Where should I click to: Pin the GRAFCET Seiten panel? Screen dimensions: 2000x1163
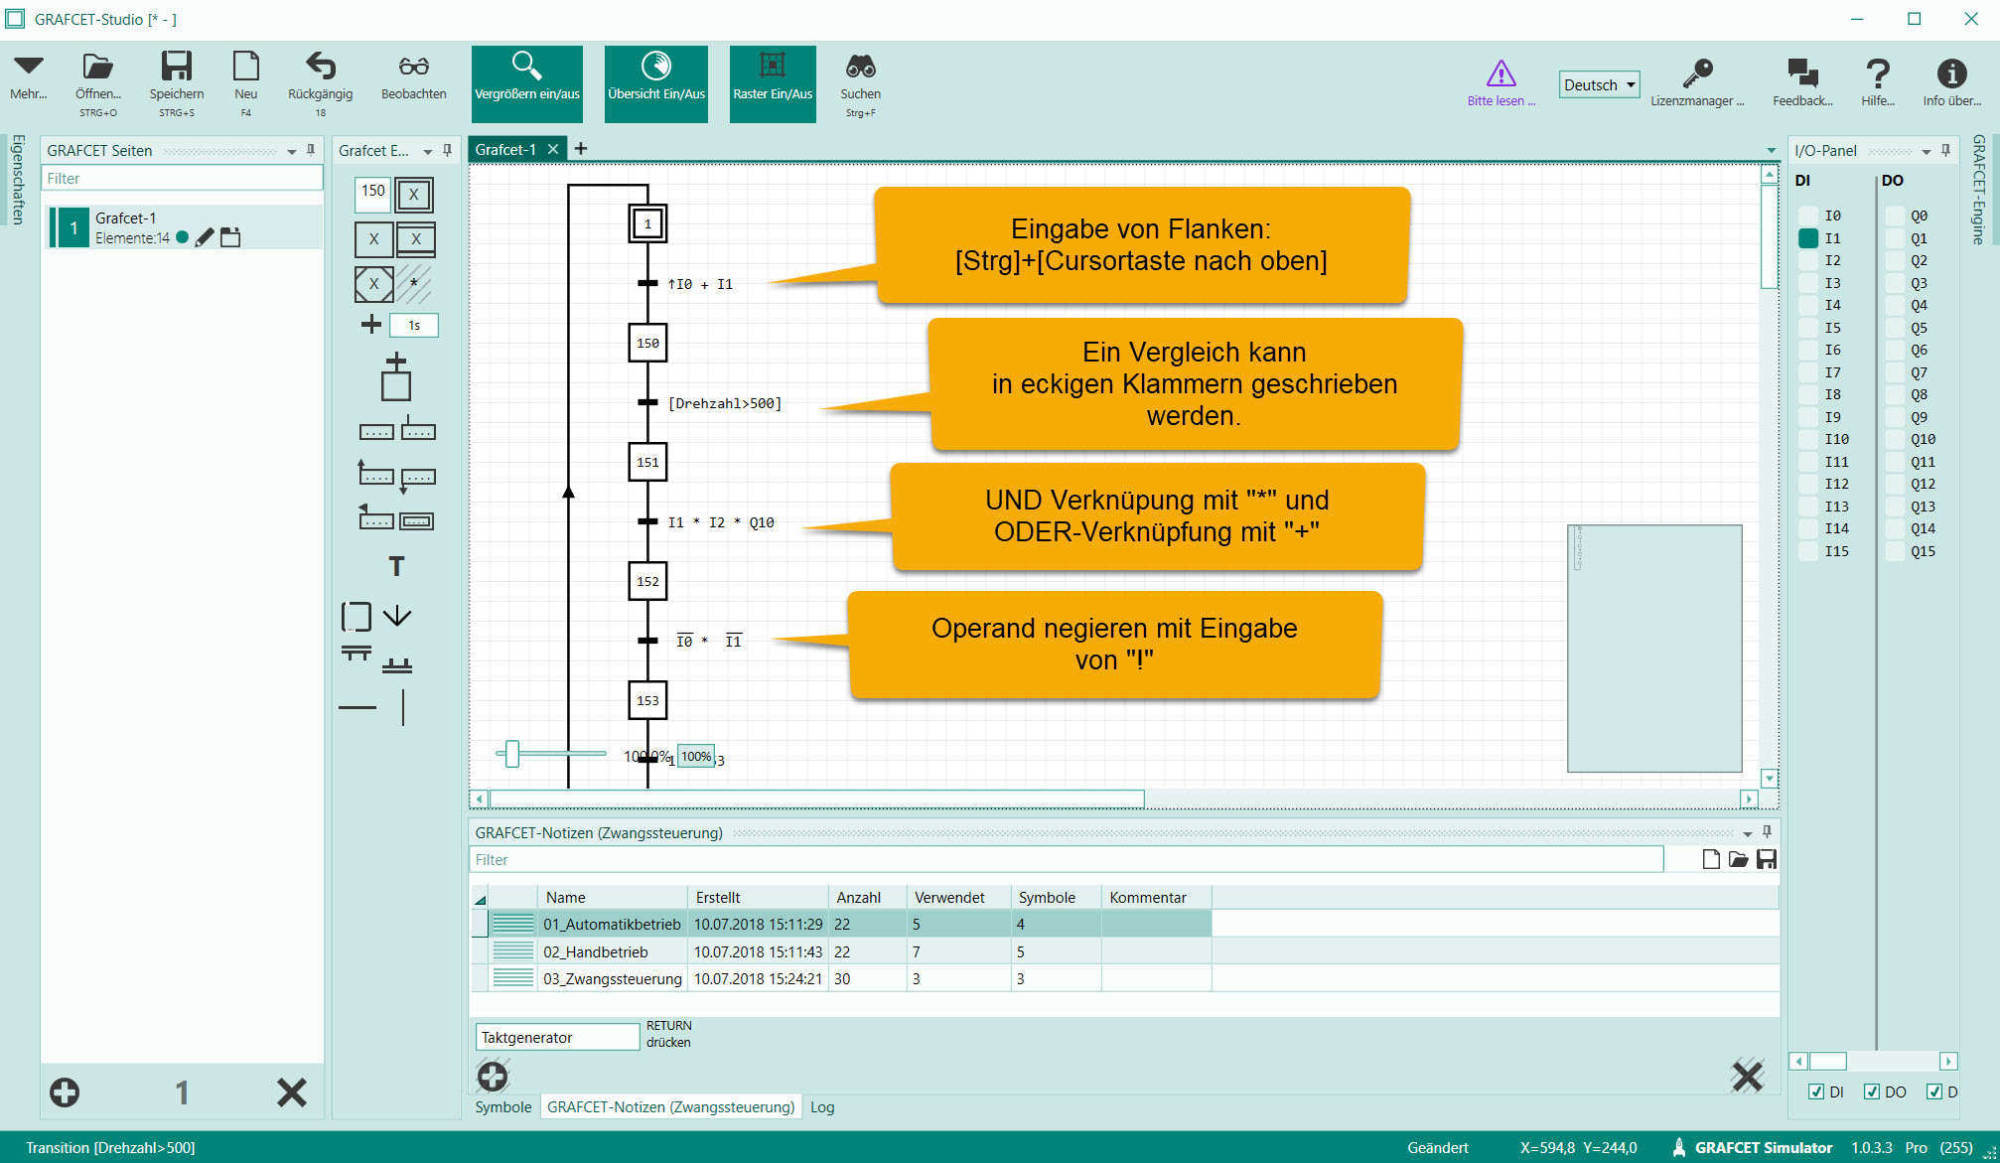[311, 150]
